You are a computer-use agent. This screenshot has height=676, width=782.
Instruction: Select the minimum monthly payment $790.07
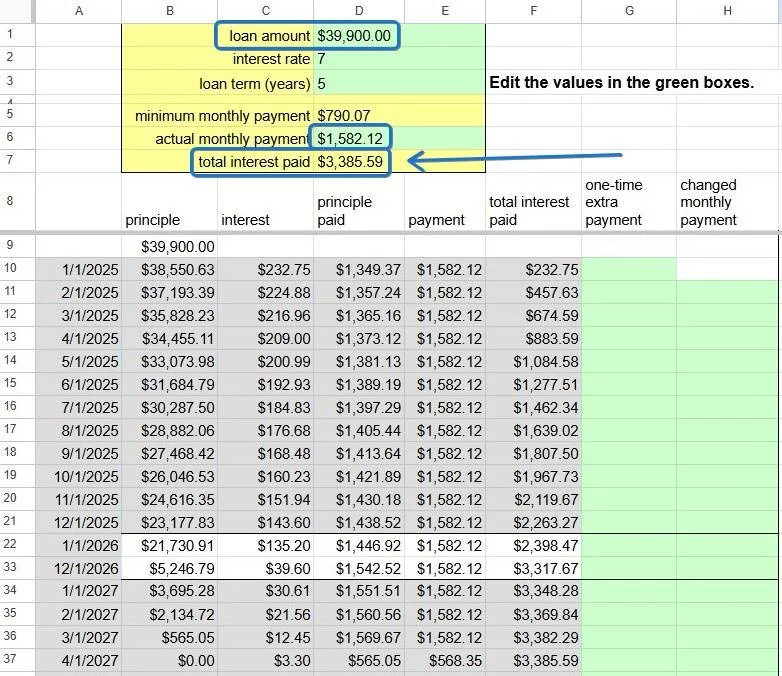click(x=359, y=116)
